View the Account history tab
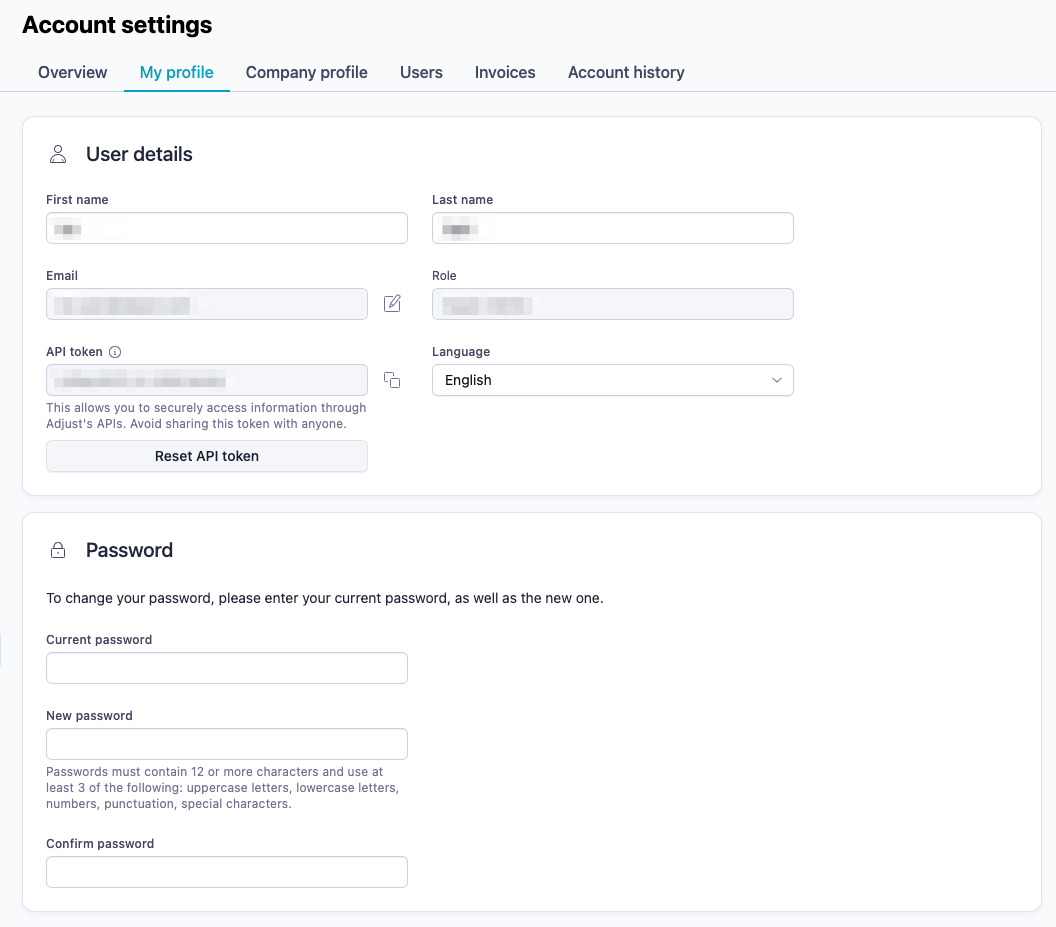Viewport: 1056px width, 927px height. coord(625,72)
